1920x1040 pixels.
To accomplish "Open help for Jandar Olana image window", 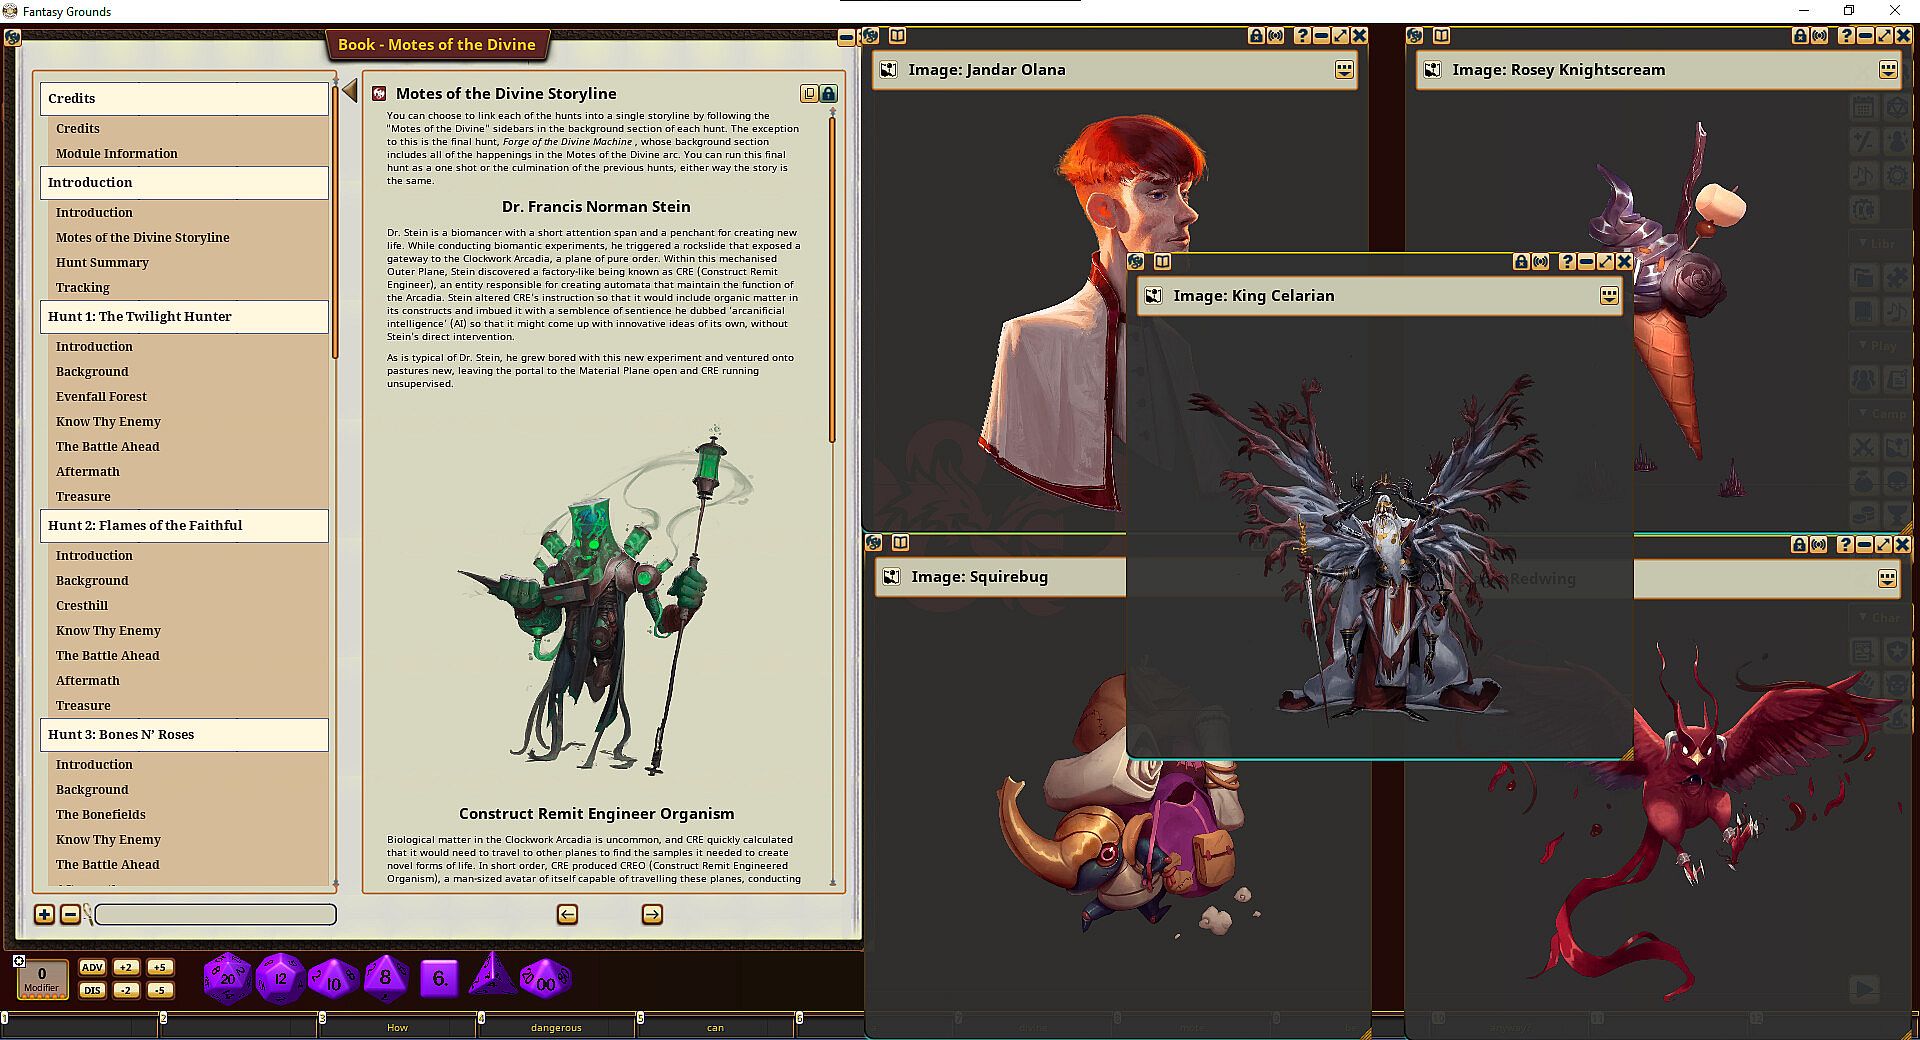I will pyautogui.click(x=1302, y=35).
